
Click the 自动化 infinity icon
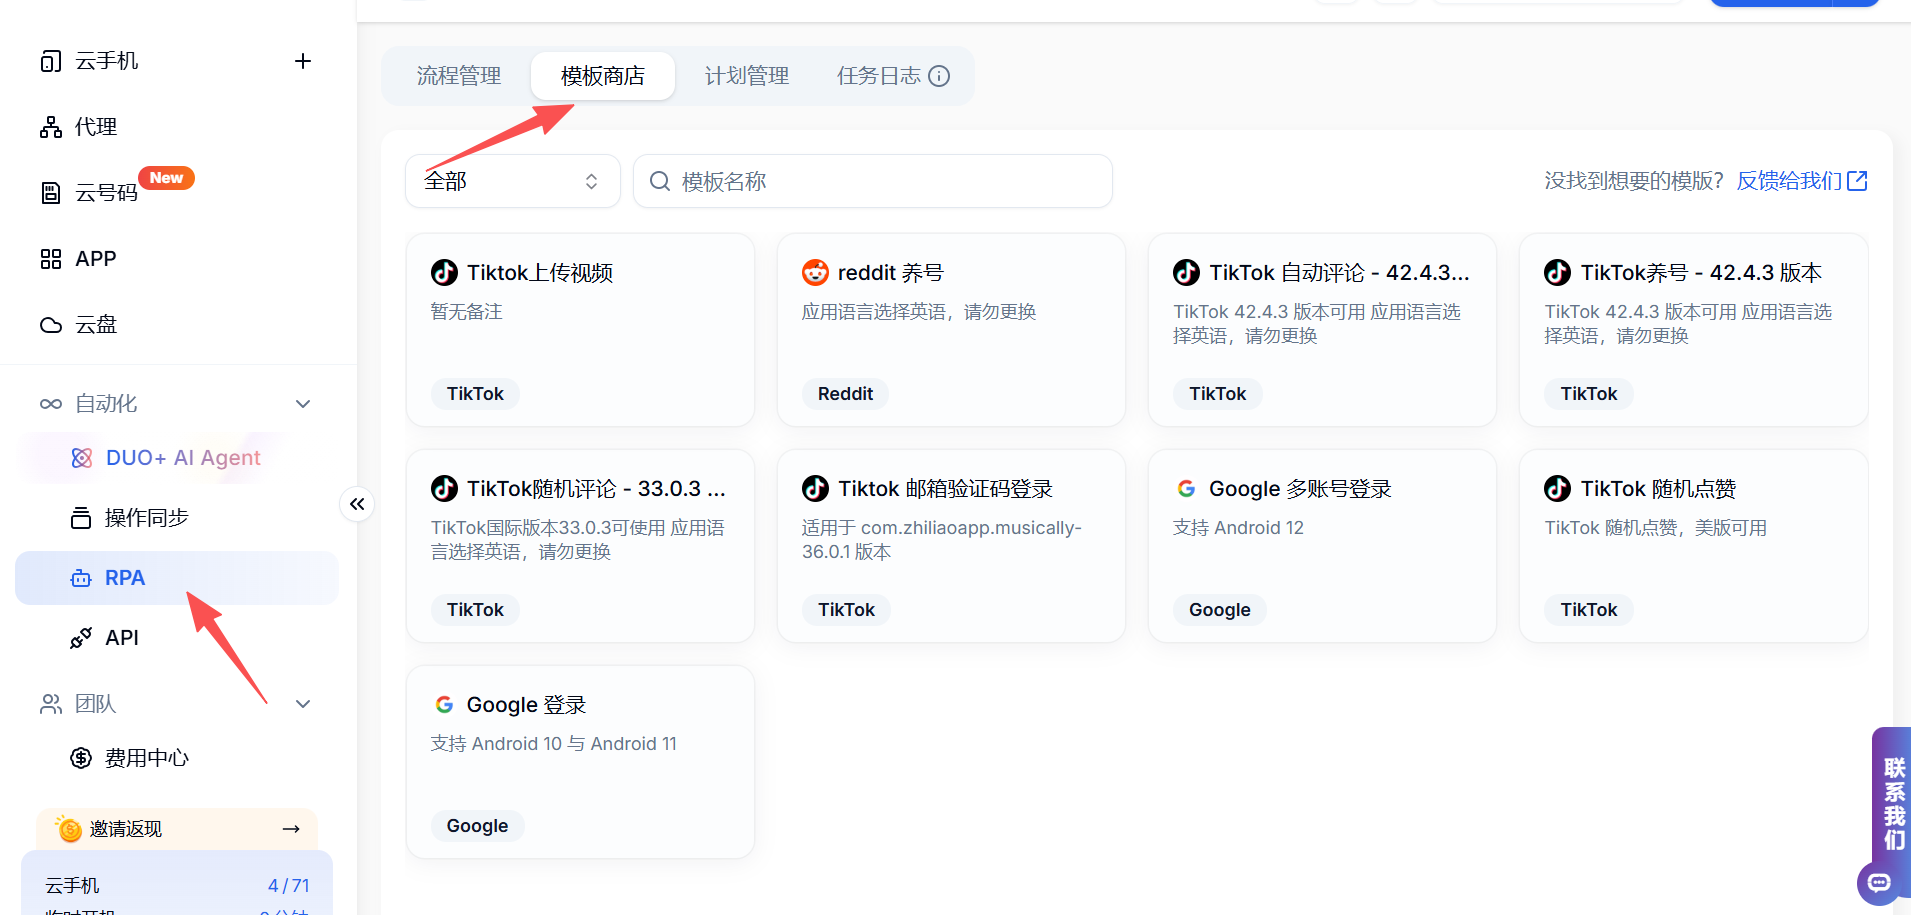pos(51,404)
